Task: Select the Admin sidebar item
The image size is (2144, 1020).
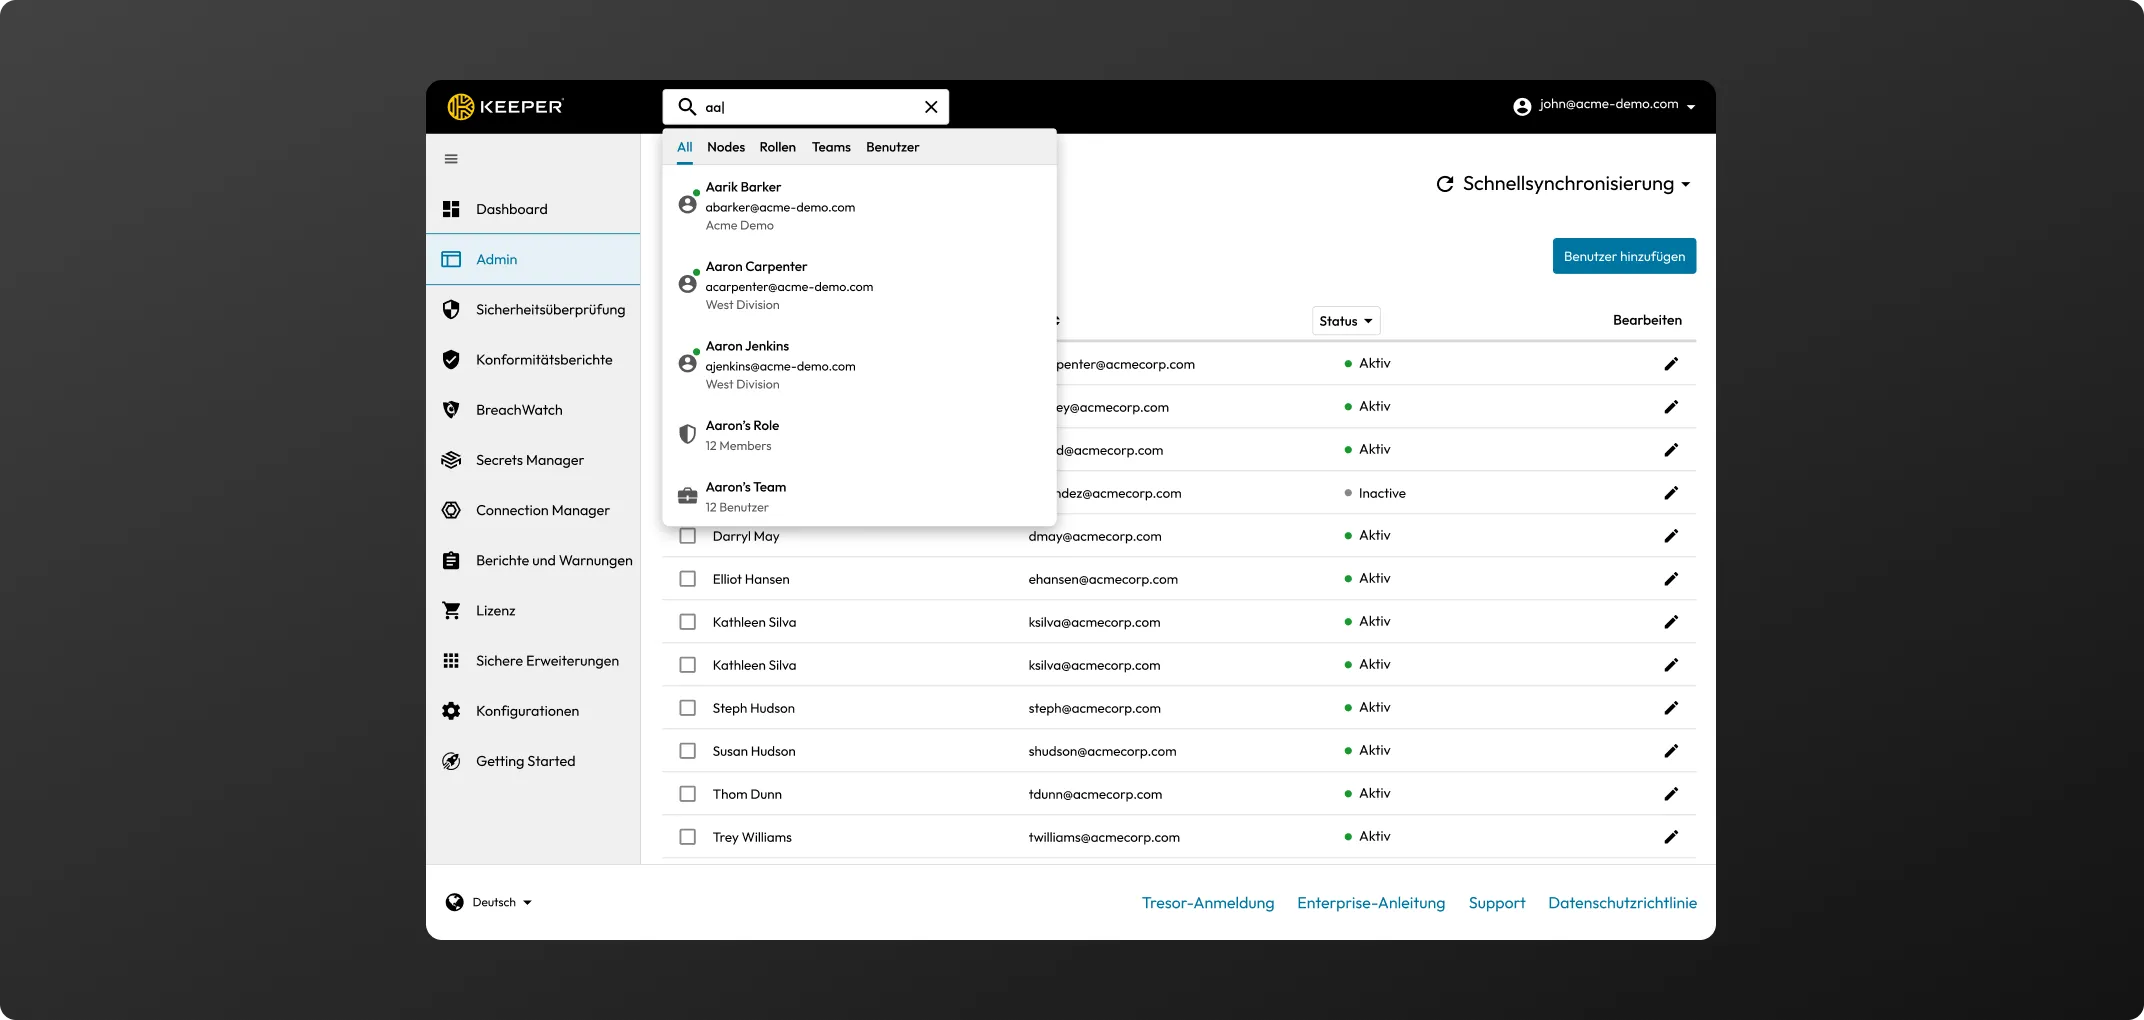Action: [533, 259]
